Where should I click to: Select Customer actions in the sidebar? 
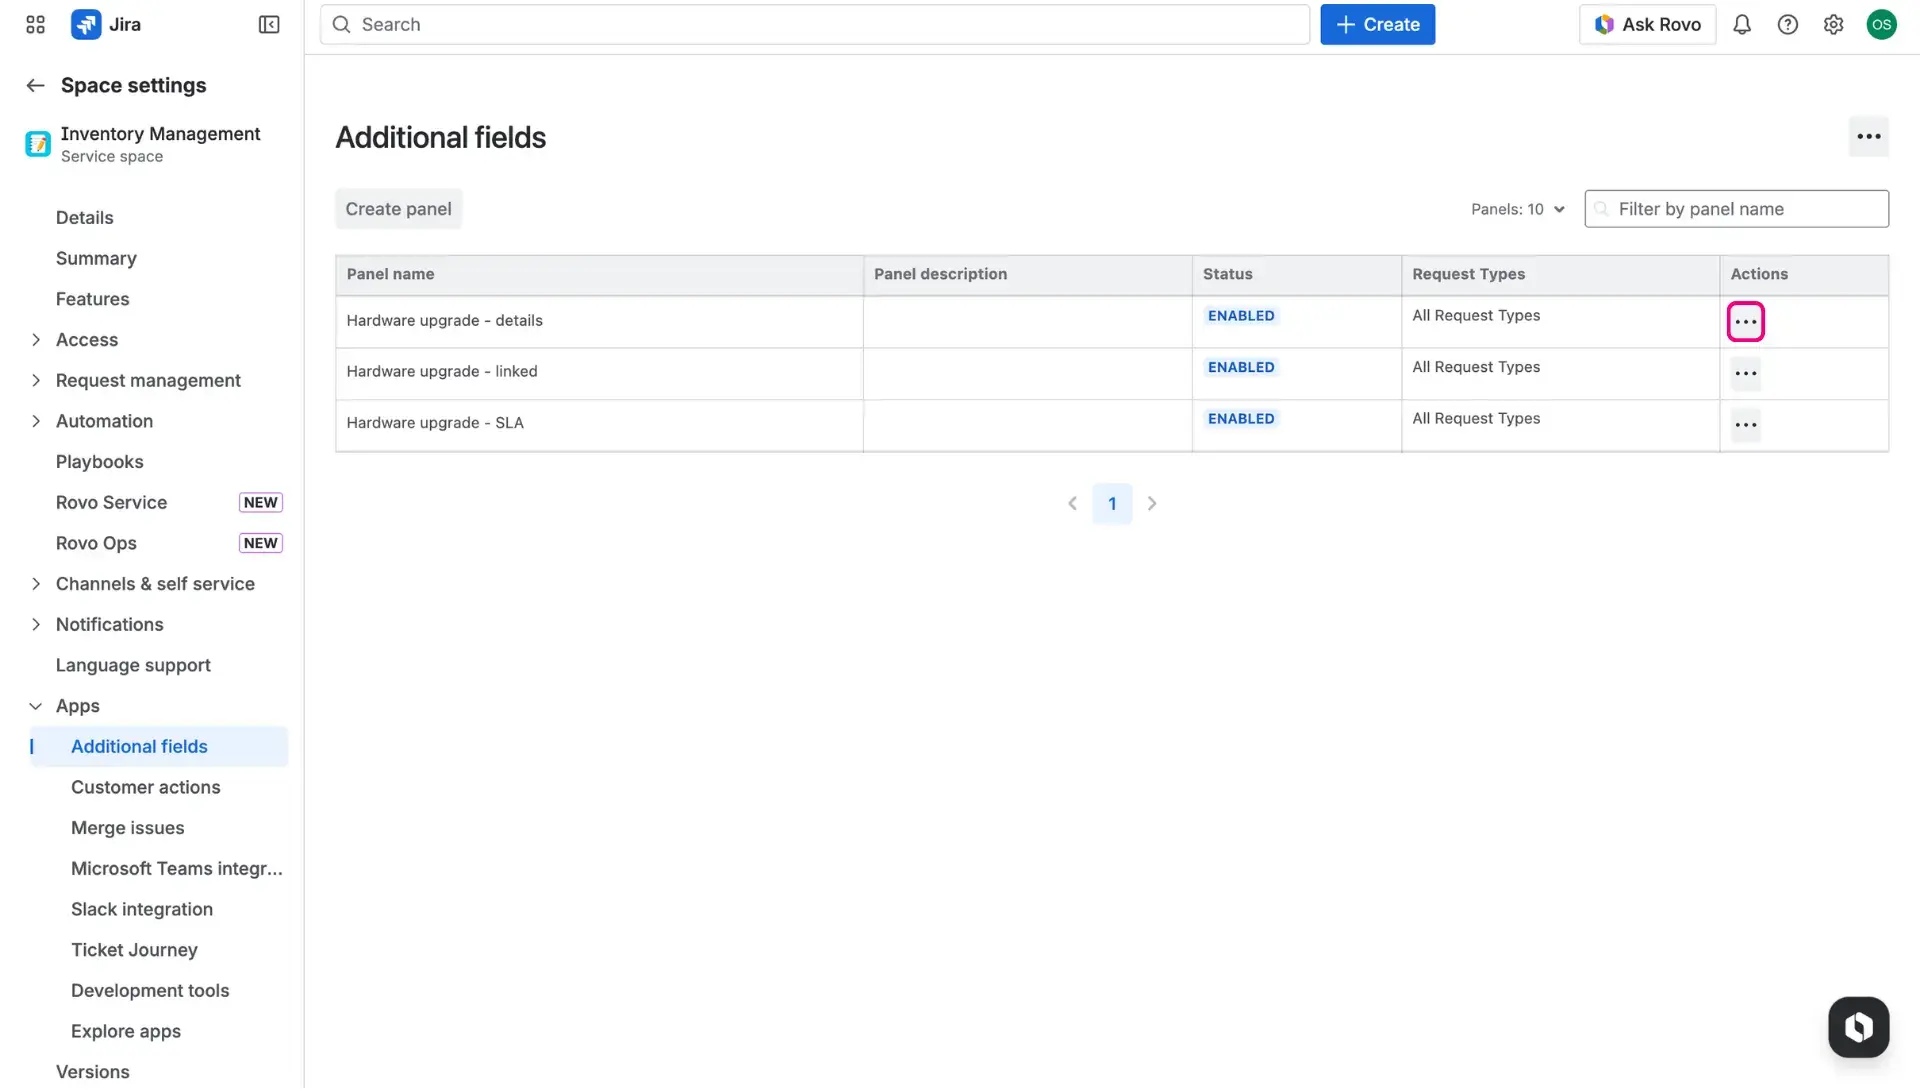[x=146, y=787]
